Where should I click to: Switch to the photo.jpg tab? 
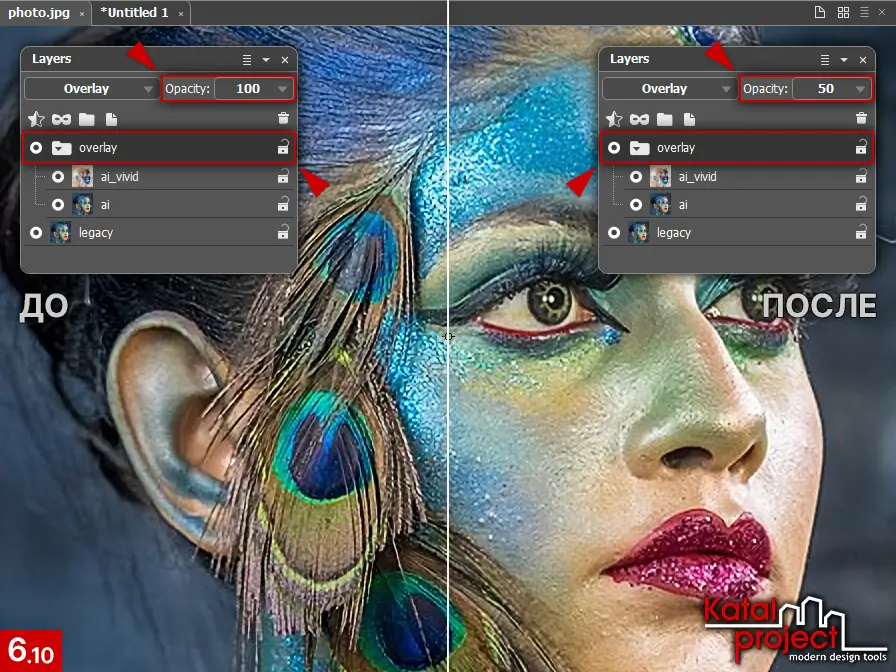click(x=39, y=13)
